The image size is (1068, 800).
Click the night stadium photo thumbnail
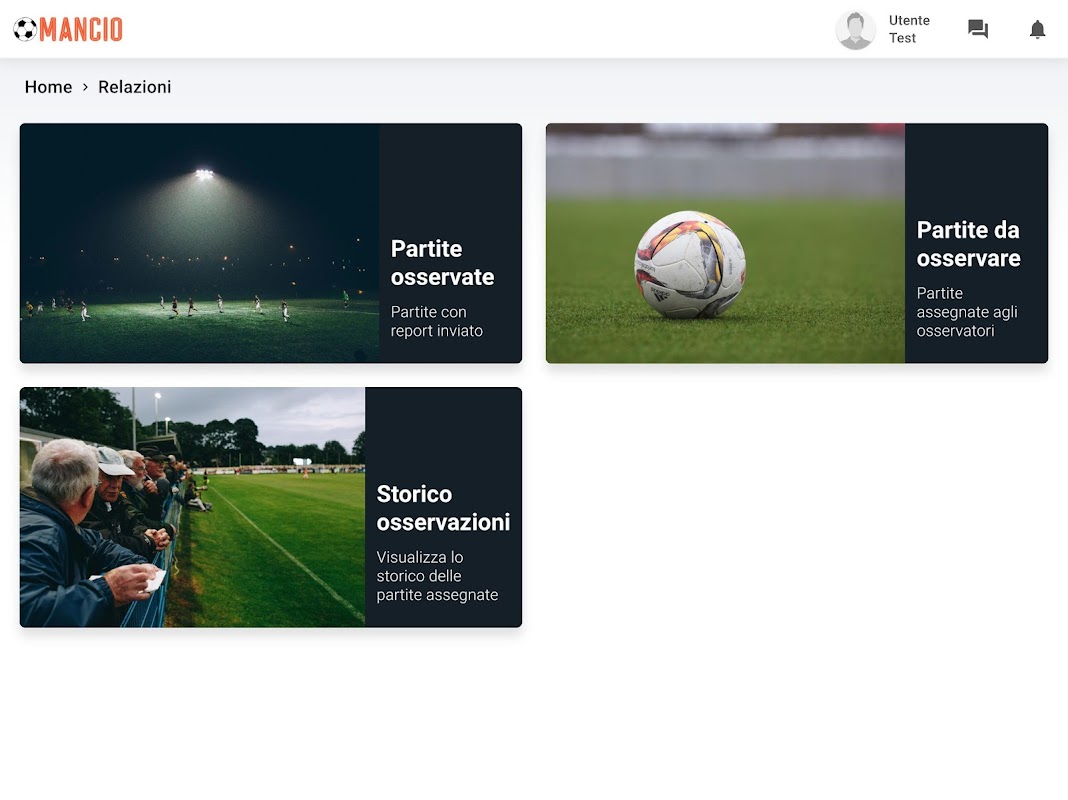(x=199, y=243)
